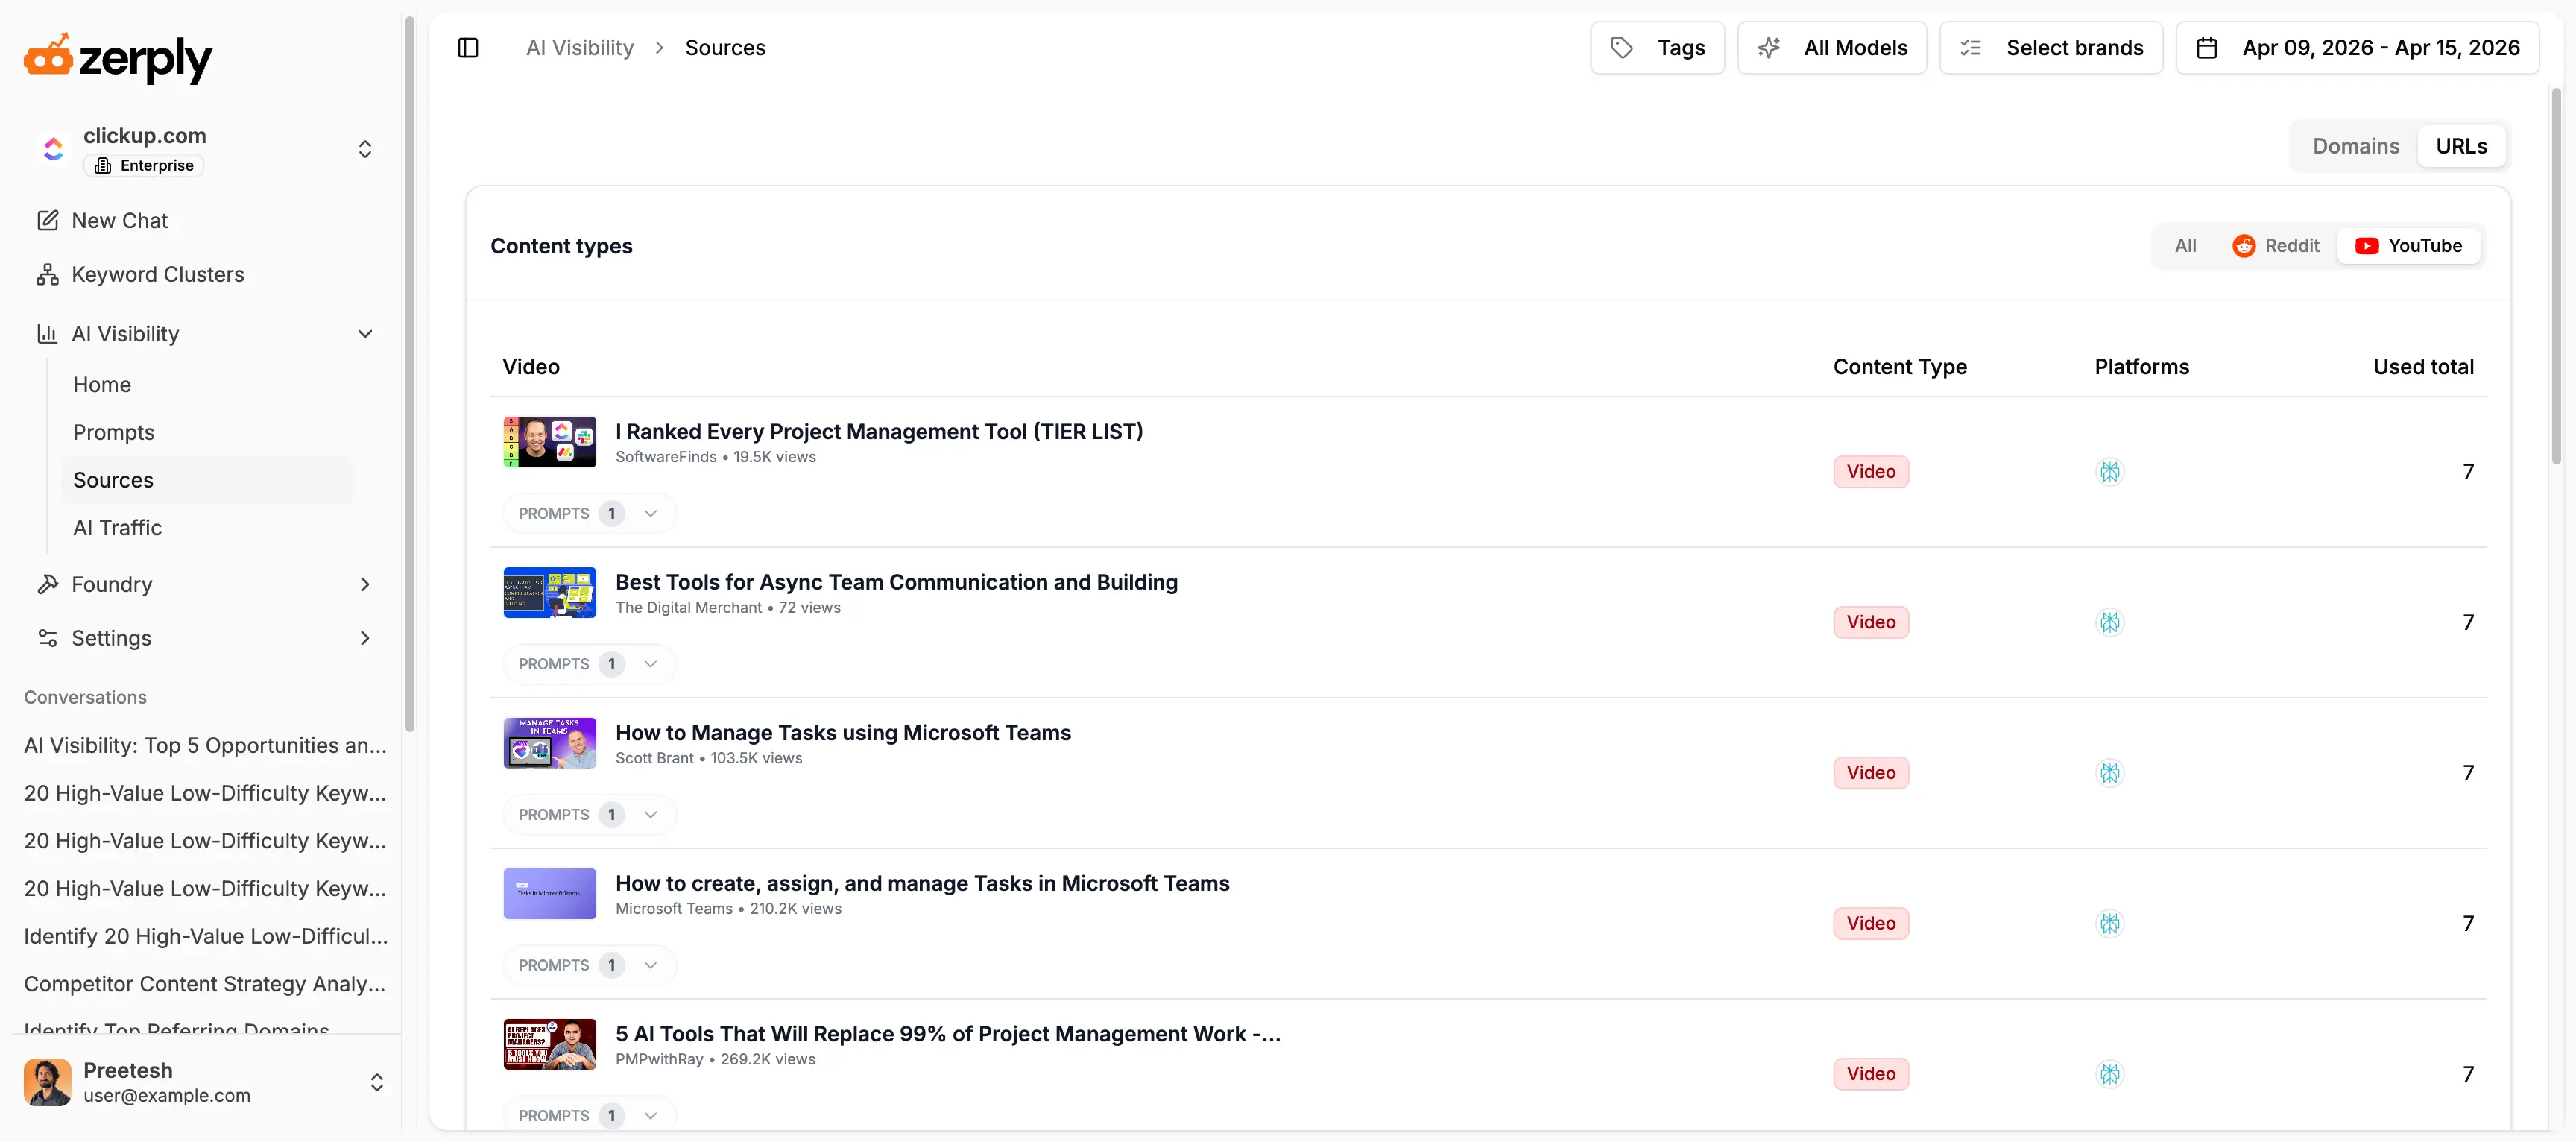Open the Microsoft Teams tasks video thumbnail
The image size is (2576, 1142).
(x=549, y=894)
